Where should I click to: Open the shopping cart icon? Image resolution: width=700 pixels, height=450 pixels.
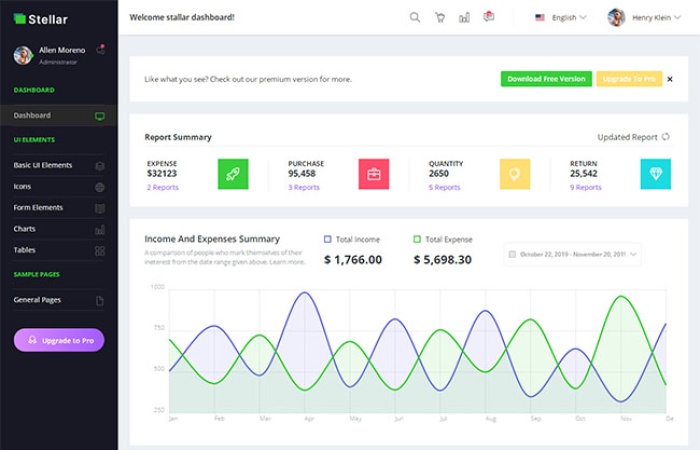click(x=440, y=17)
